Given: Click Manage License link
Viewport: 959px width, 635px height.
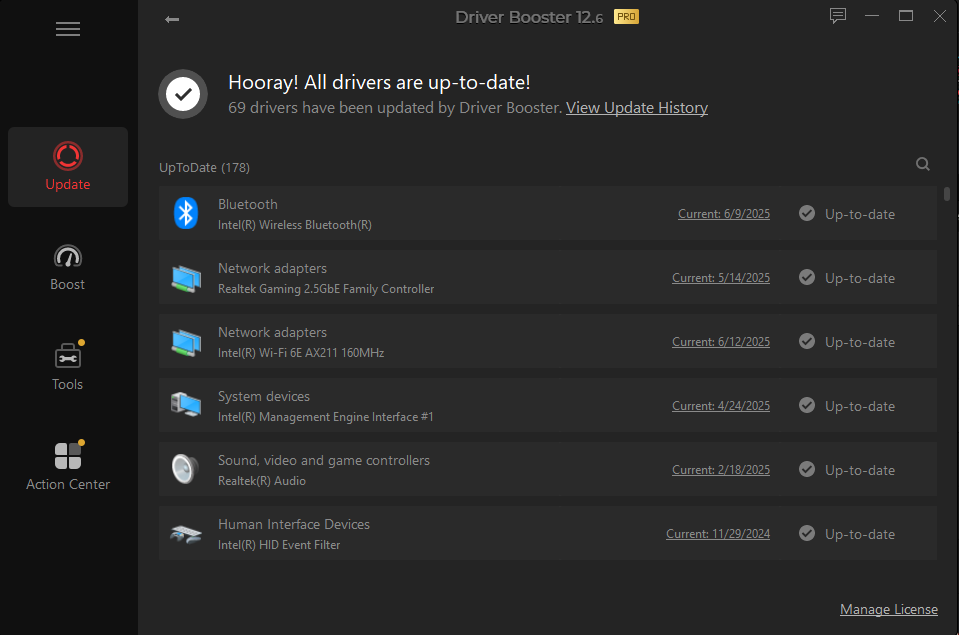Looking at the screenshot, I should click(888, 609).
